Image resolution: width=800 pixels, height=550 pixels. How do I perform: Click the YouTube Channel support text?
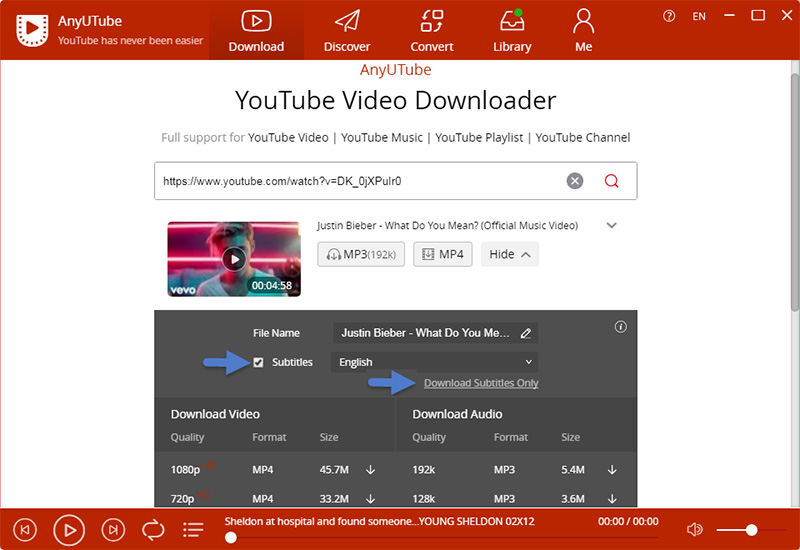pyautogui.click(x=583, y=138)
